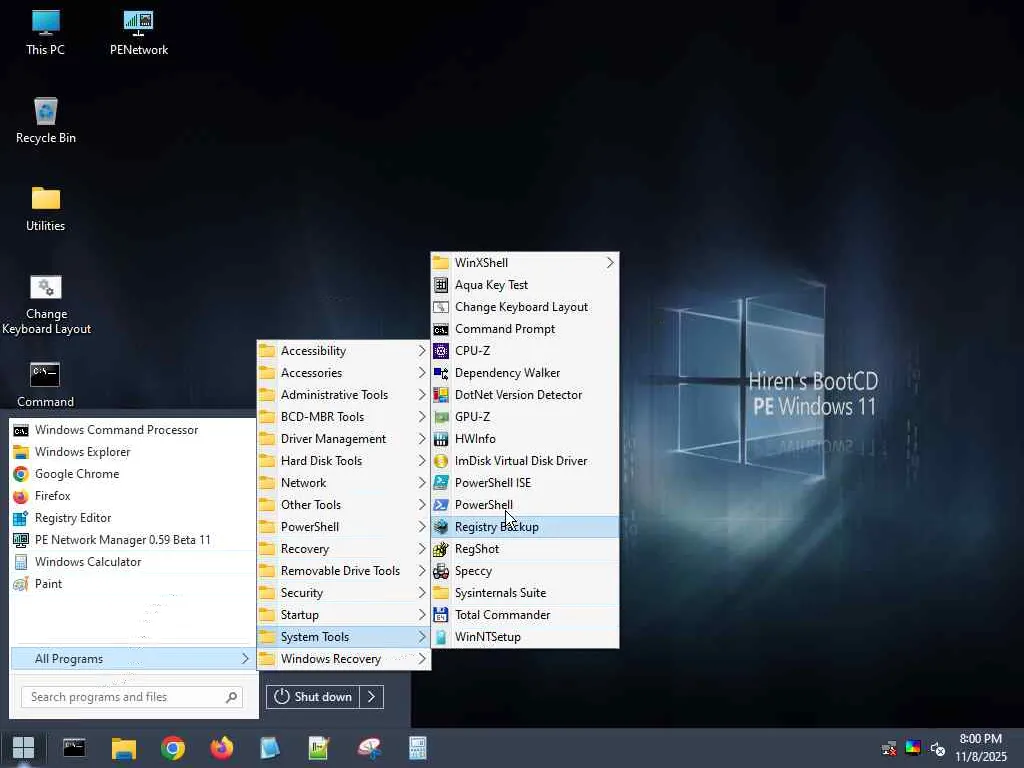This screenshot has width=1024, height=768.
Task: Open the Recycle Bin icon
Action: tap(46, 121)
